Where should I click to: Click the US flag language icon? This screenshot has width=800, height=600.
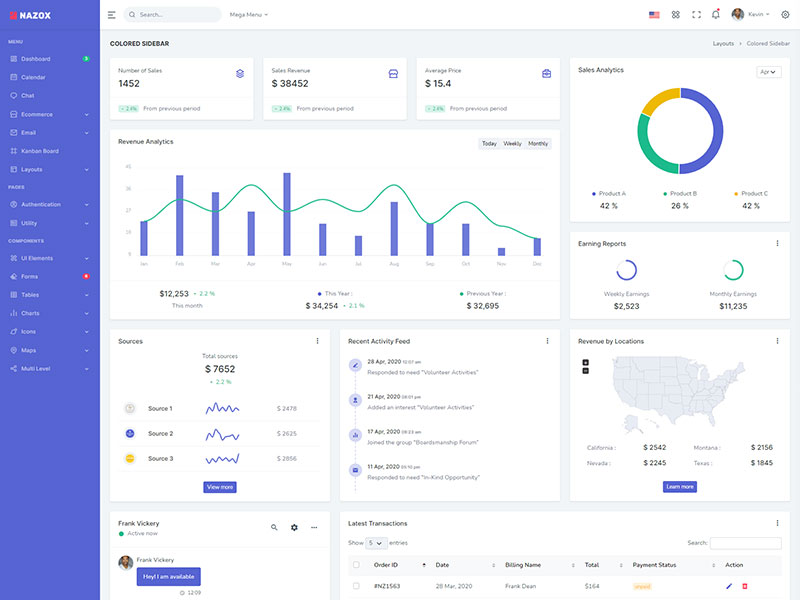click(654, 14)
